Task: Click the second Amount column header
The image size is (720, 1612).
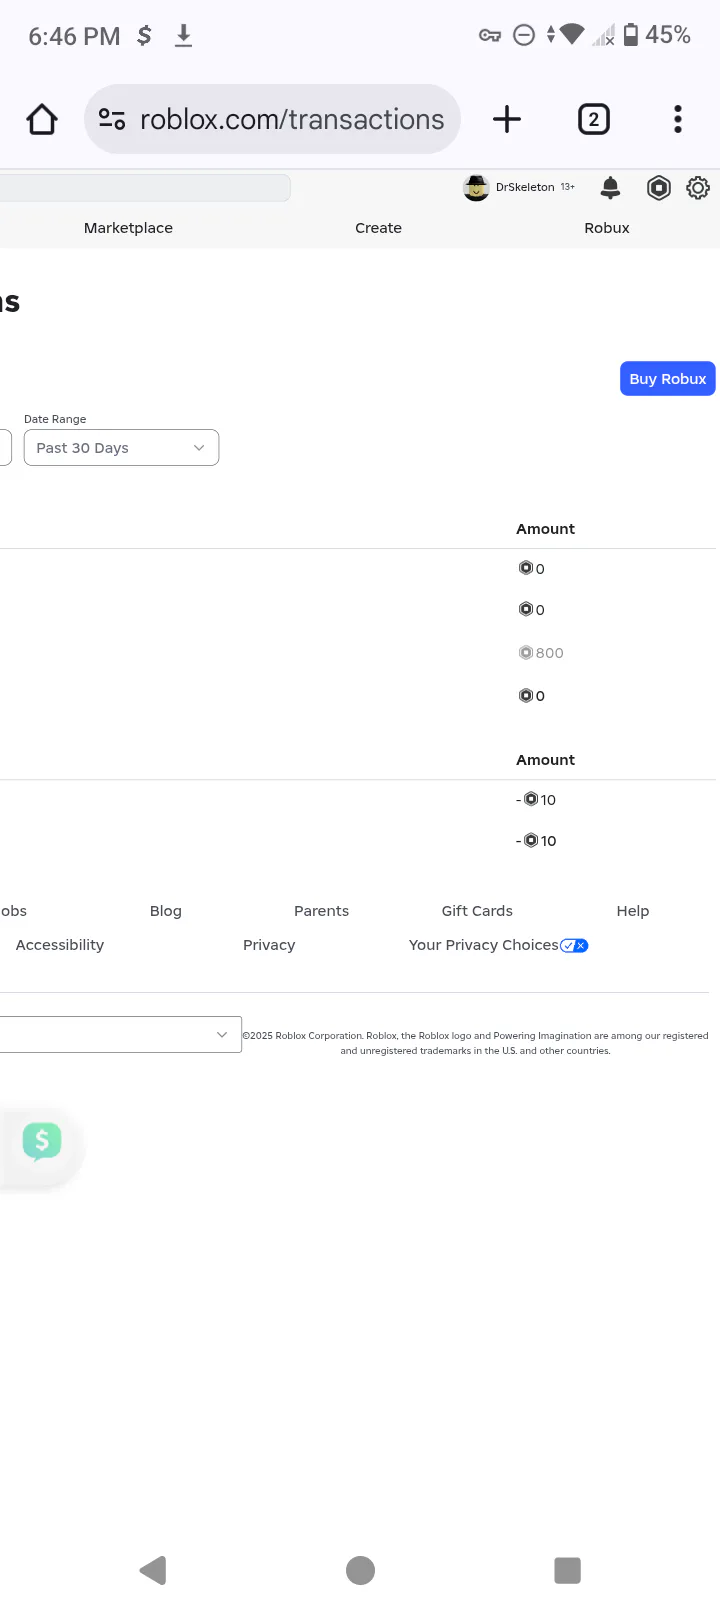Action: [x=545, y=760]
